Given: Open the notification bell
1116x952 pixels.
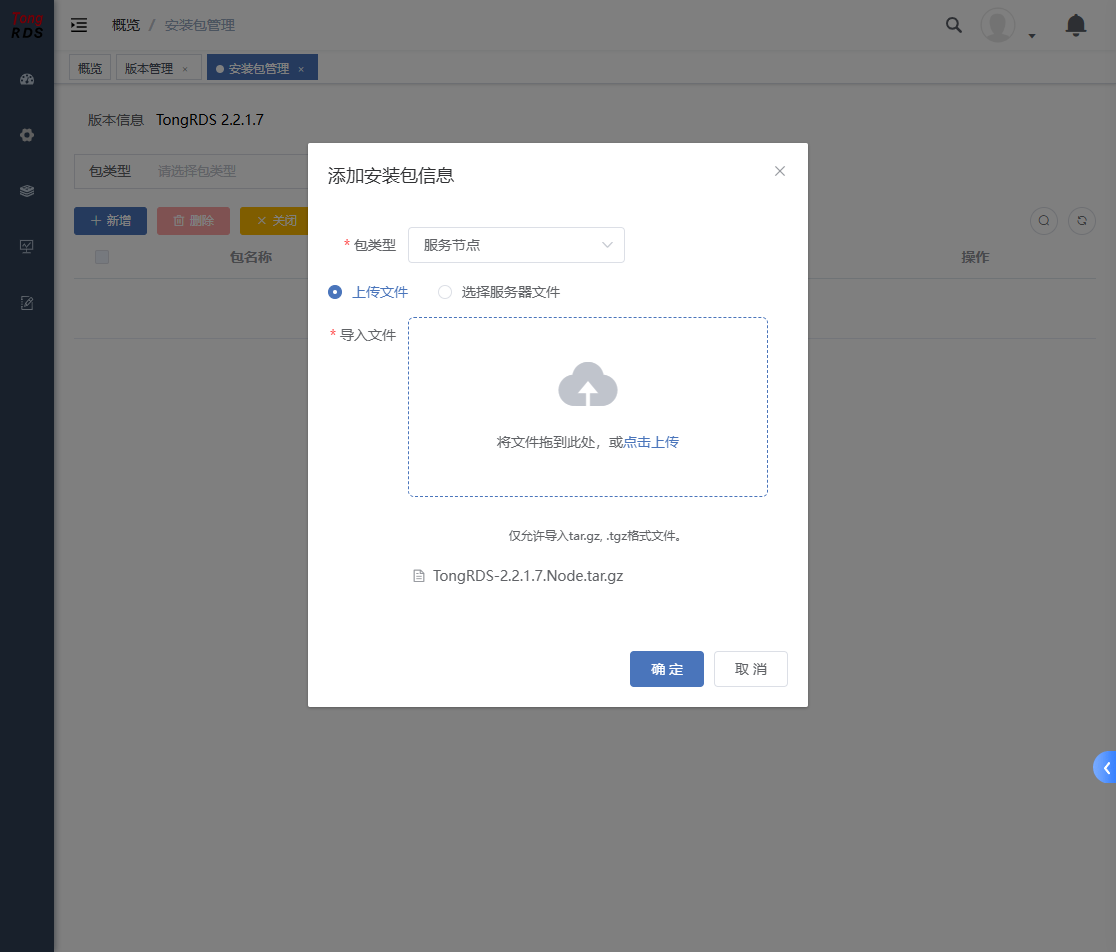Looking at the screenshot, I should click(1075, 26).
